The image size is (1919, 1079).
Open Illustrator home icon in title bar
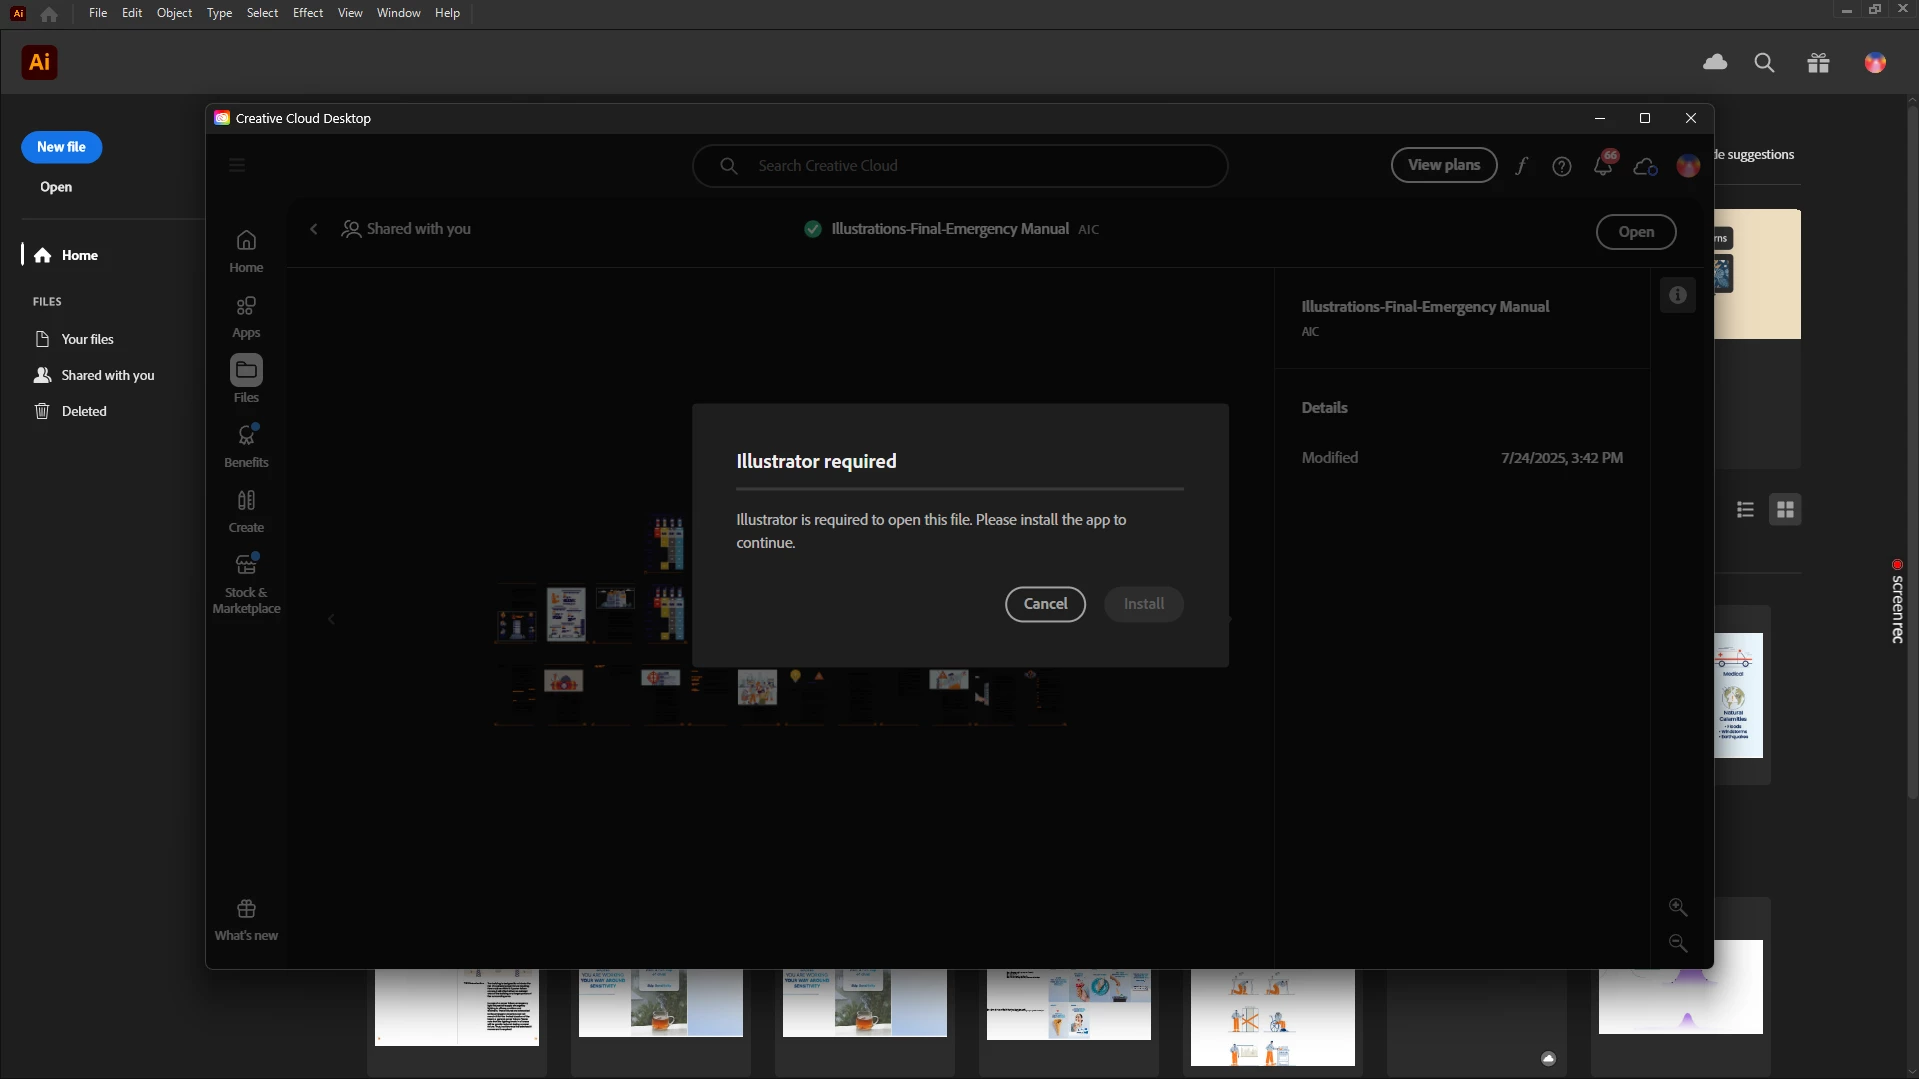pos(49,14)
